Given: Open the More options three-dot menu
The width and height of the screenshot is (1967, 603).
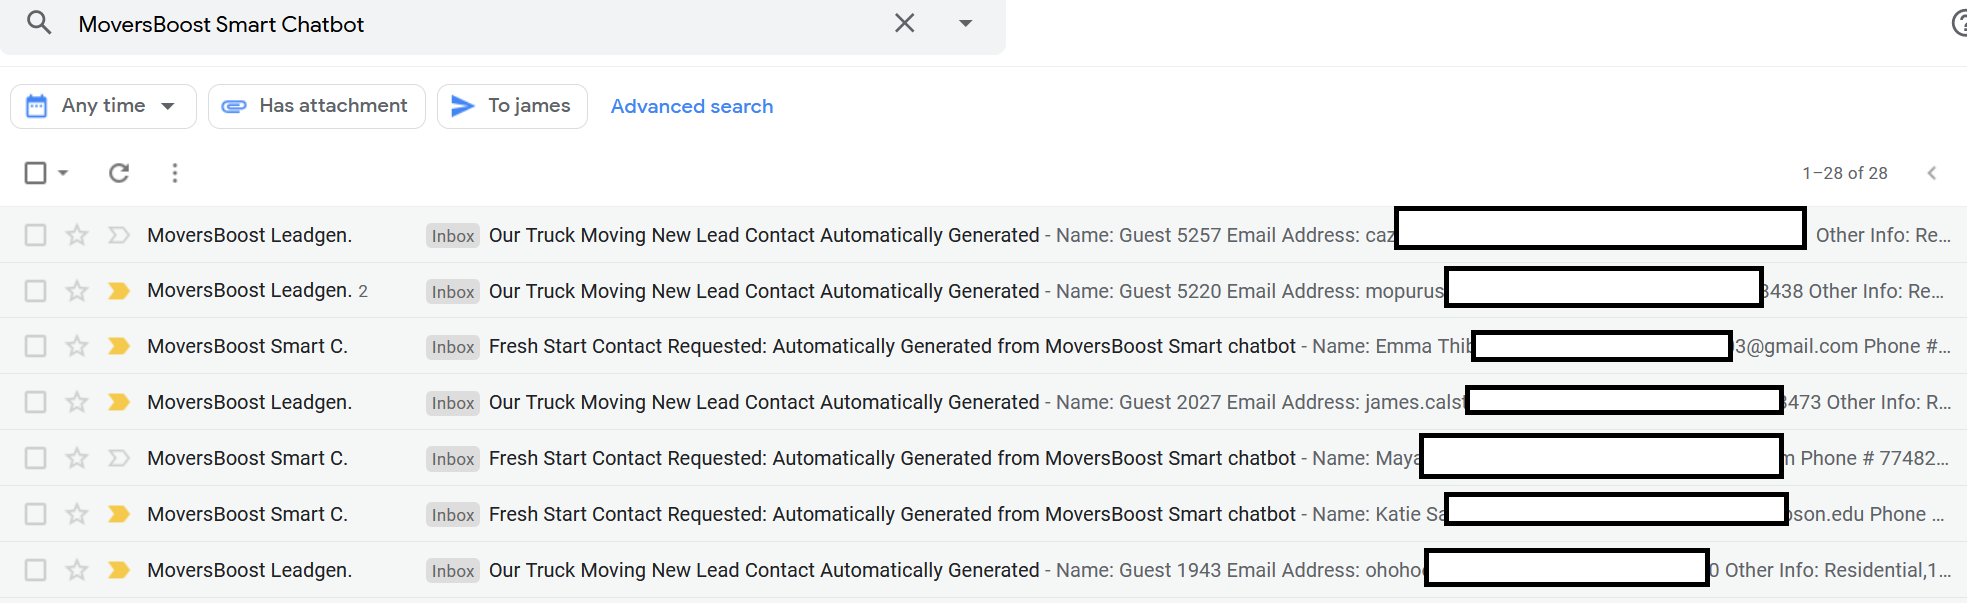Looking at the screenshot, I should tap(175, 173).
